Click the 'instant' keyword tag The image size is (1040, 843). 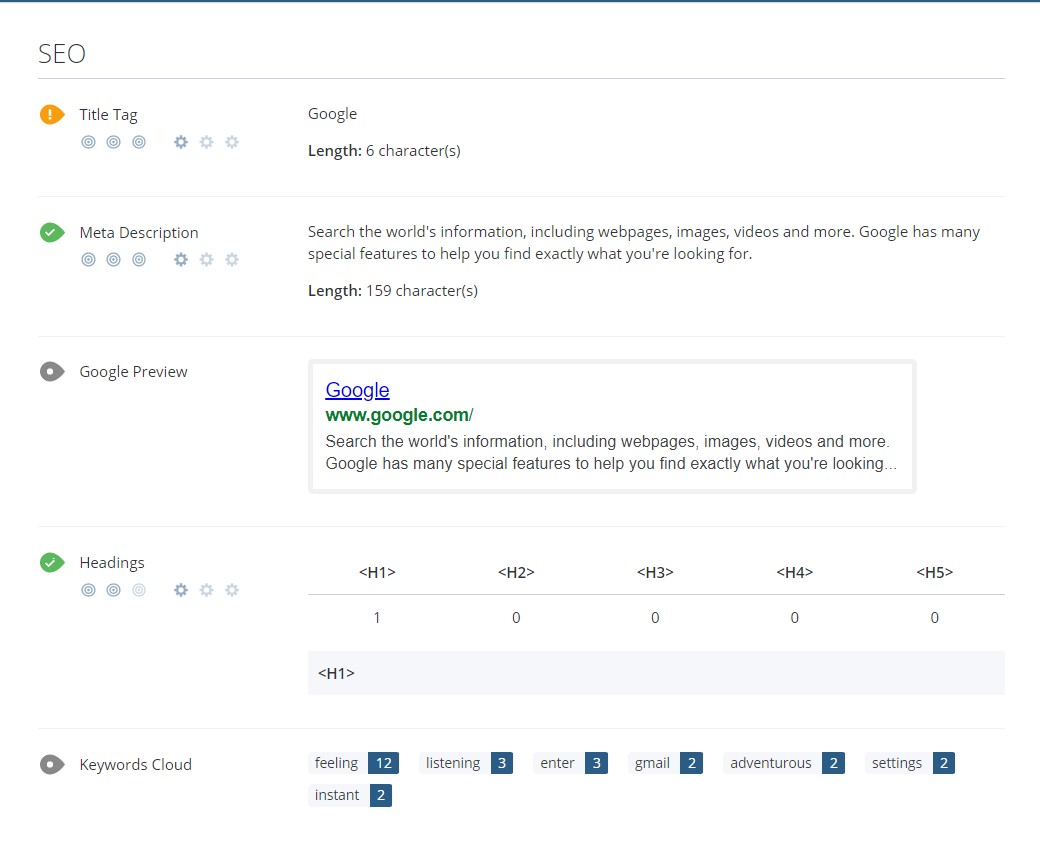[x=337, y=795]
